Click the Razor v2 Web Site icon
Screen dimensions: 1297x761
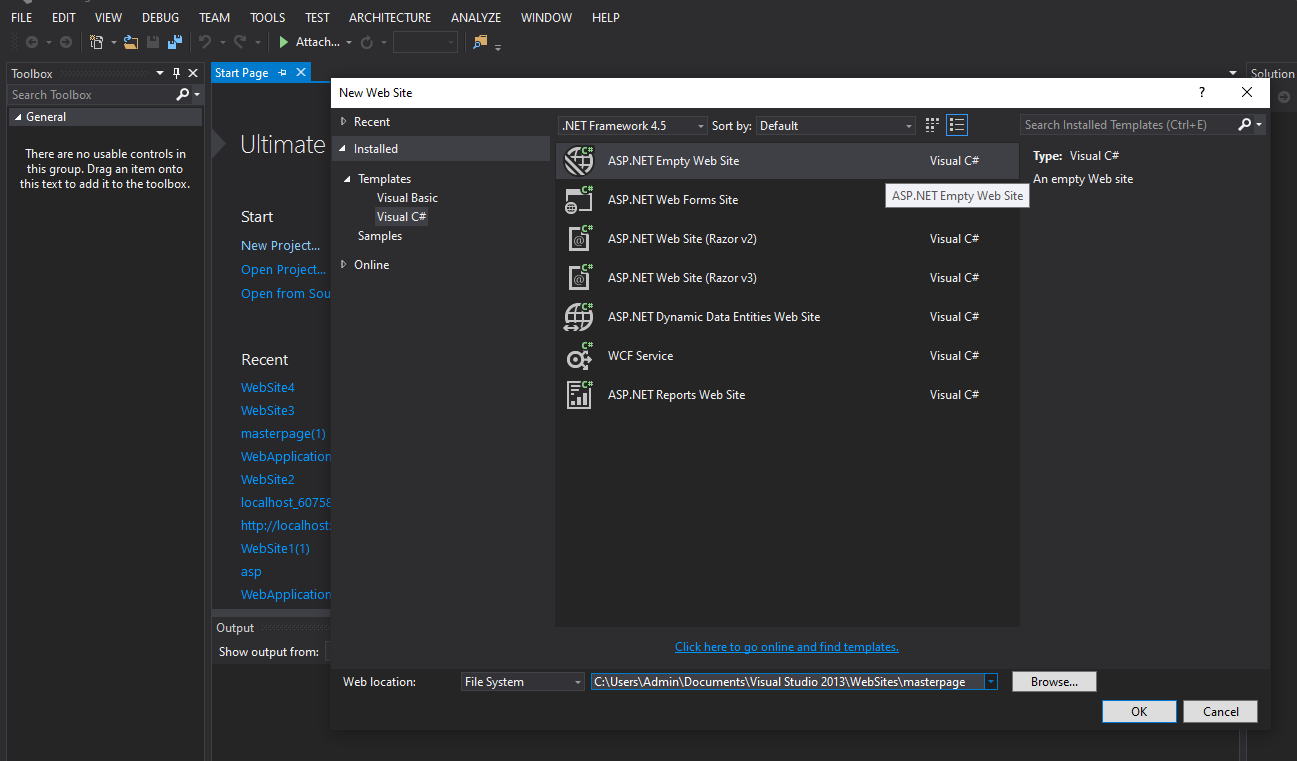[579, 239]
